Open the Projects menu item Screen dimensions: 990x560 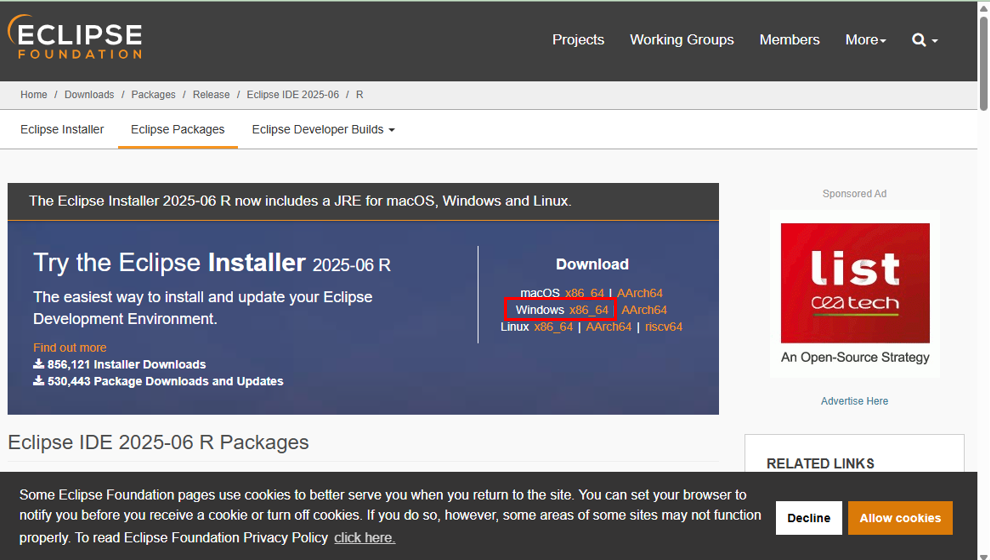point(578,40)
